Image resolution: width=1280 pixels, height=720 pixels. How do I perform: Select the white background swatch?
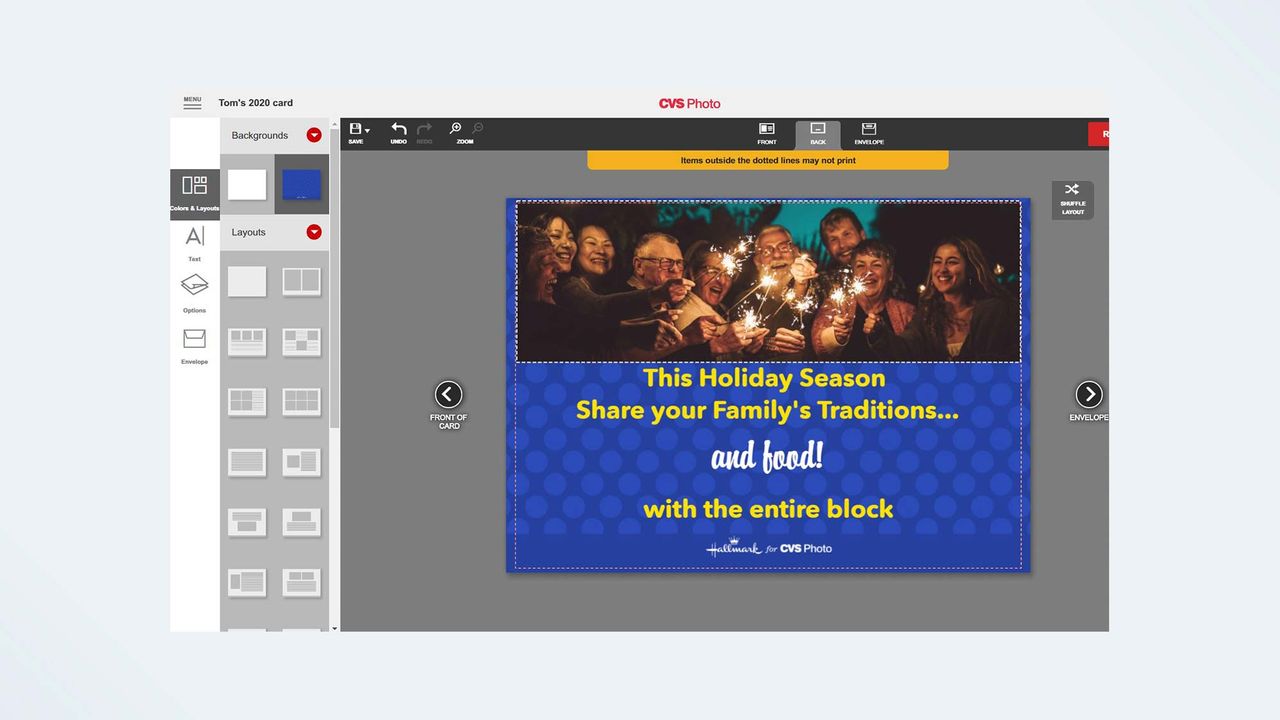click(247, 184)
